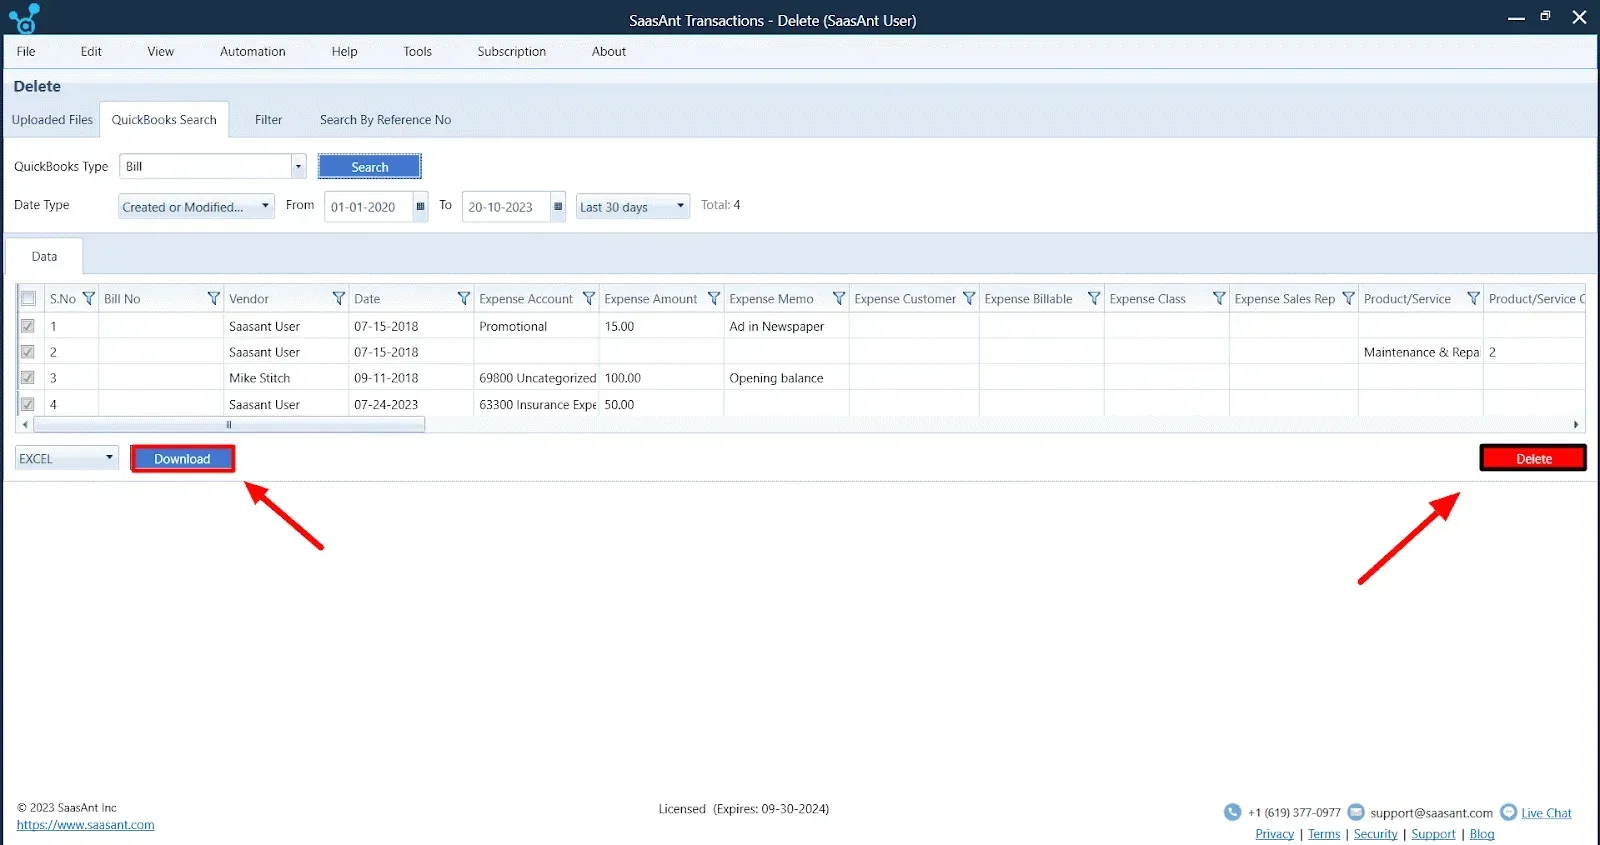
Task: Click the Mike Stitch vendor cell
Action: pos(285,378)
